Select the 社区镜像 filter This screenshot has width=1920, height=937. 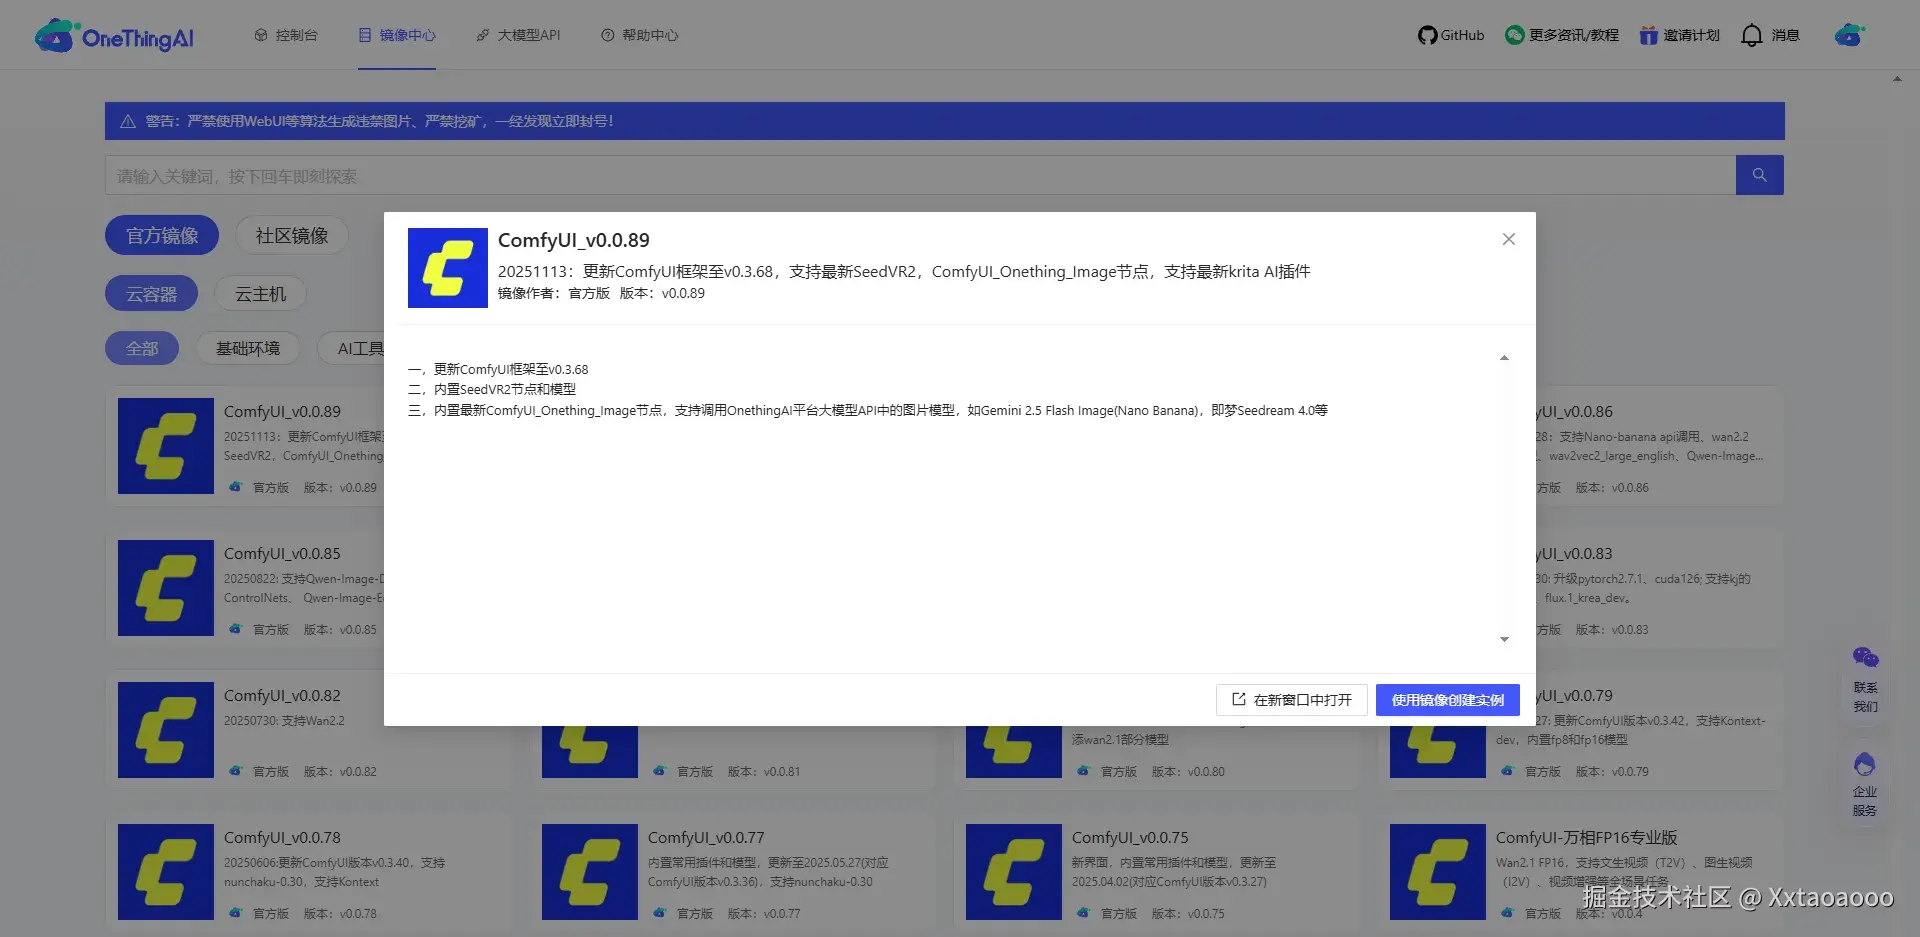(292, 235)
